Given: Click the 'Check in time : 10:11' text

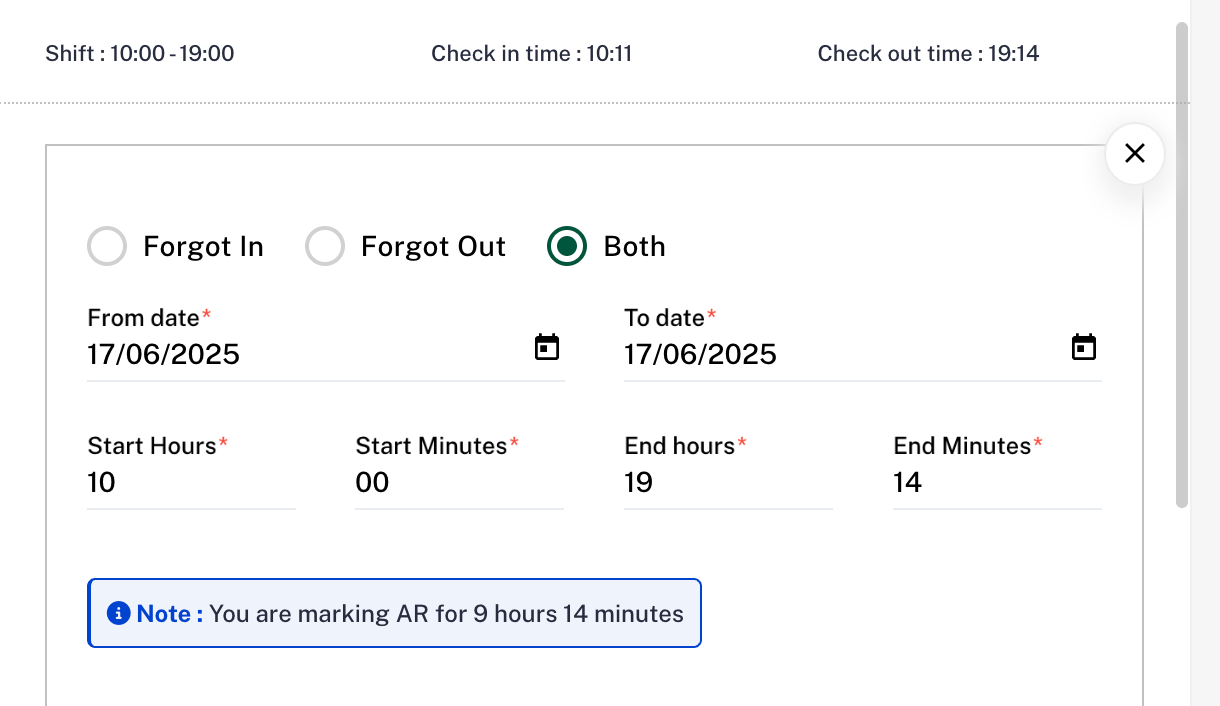Looking at the screenshot, I should coord(532,53).
